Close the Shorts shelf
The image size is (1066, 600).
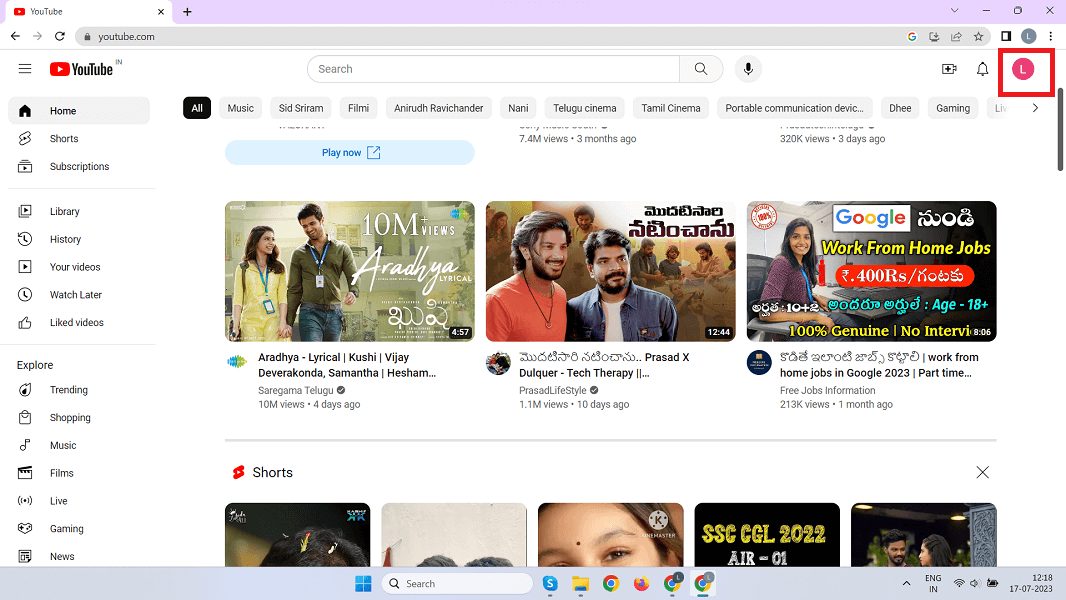982,472
